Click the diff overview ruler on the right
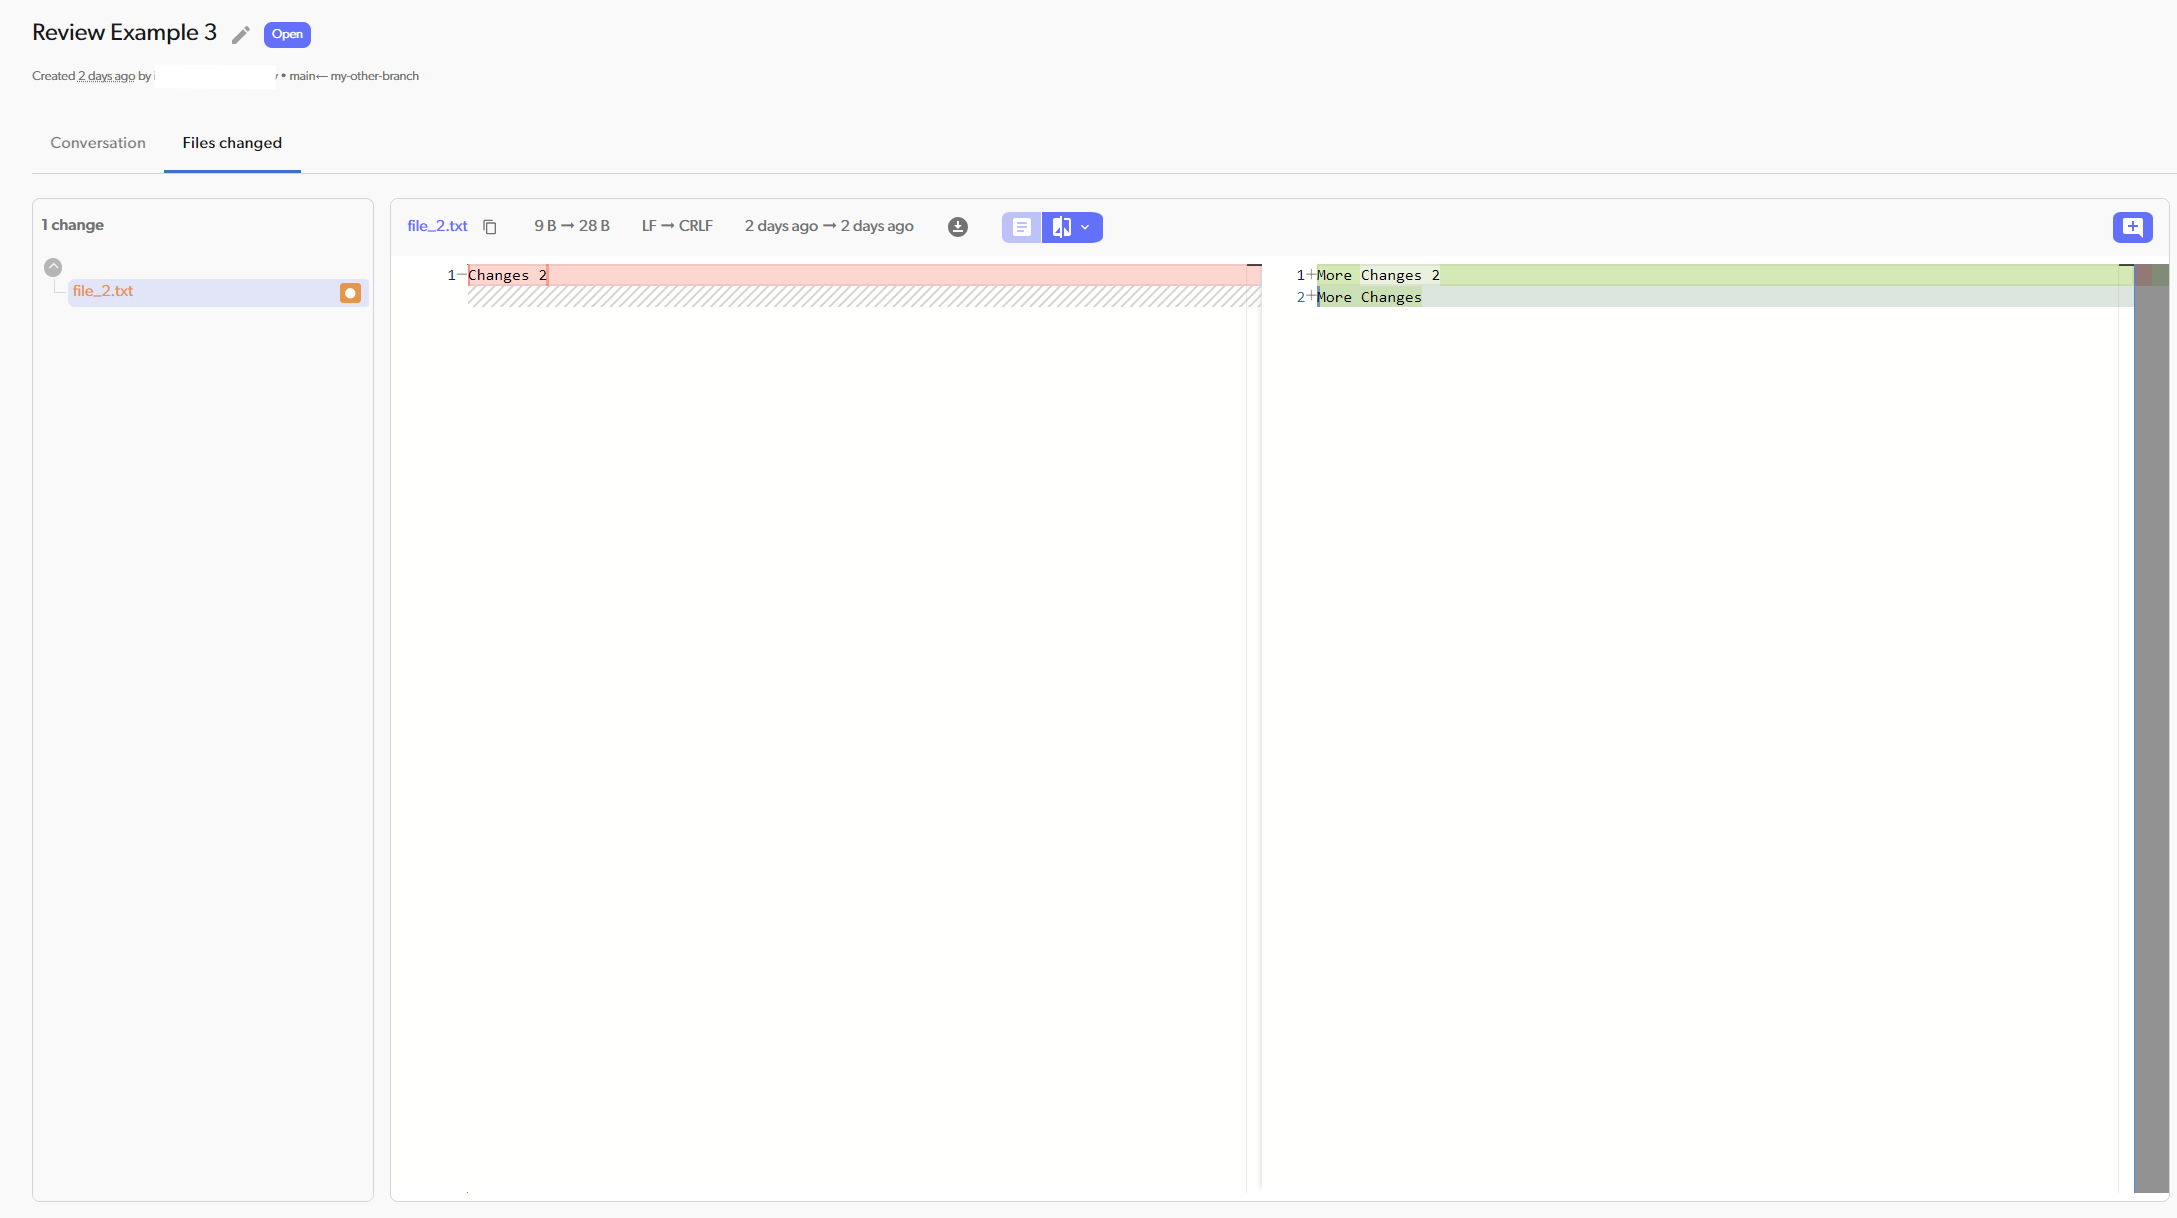This screenshot has height=1218, width=2177. pyautogui.click(x=2150, y=700)
